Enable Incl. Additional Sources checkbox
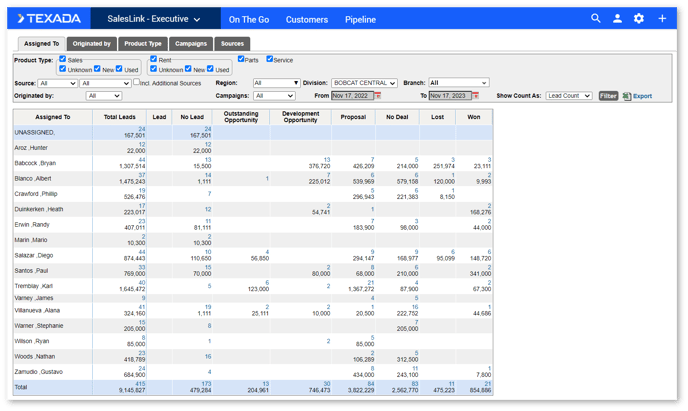688x411 pixels. click(136, 82)
